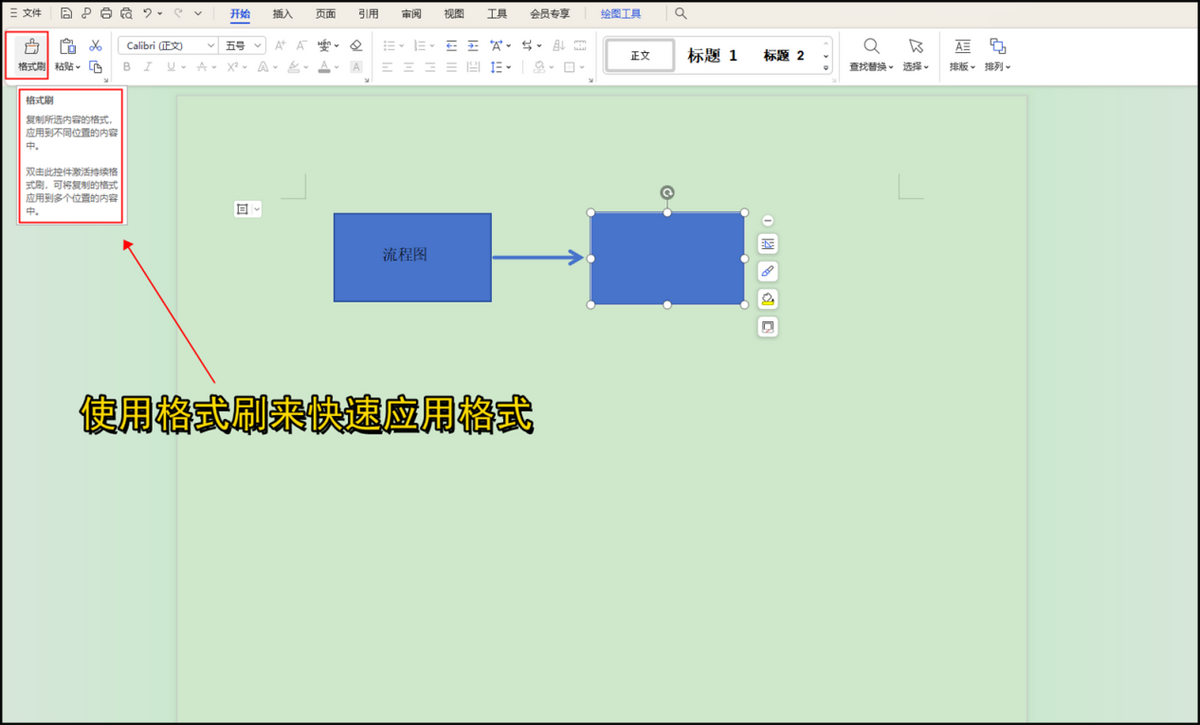Click the font color A button

coord(324,67)
